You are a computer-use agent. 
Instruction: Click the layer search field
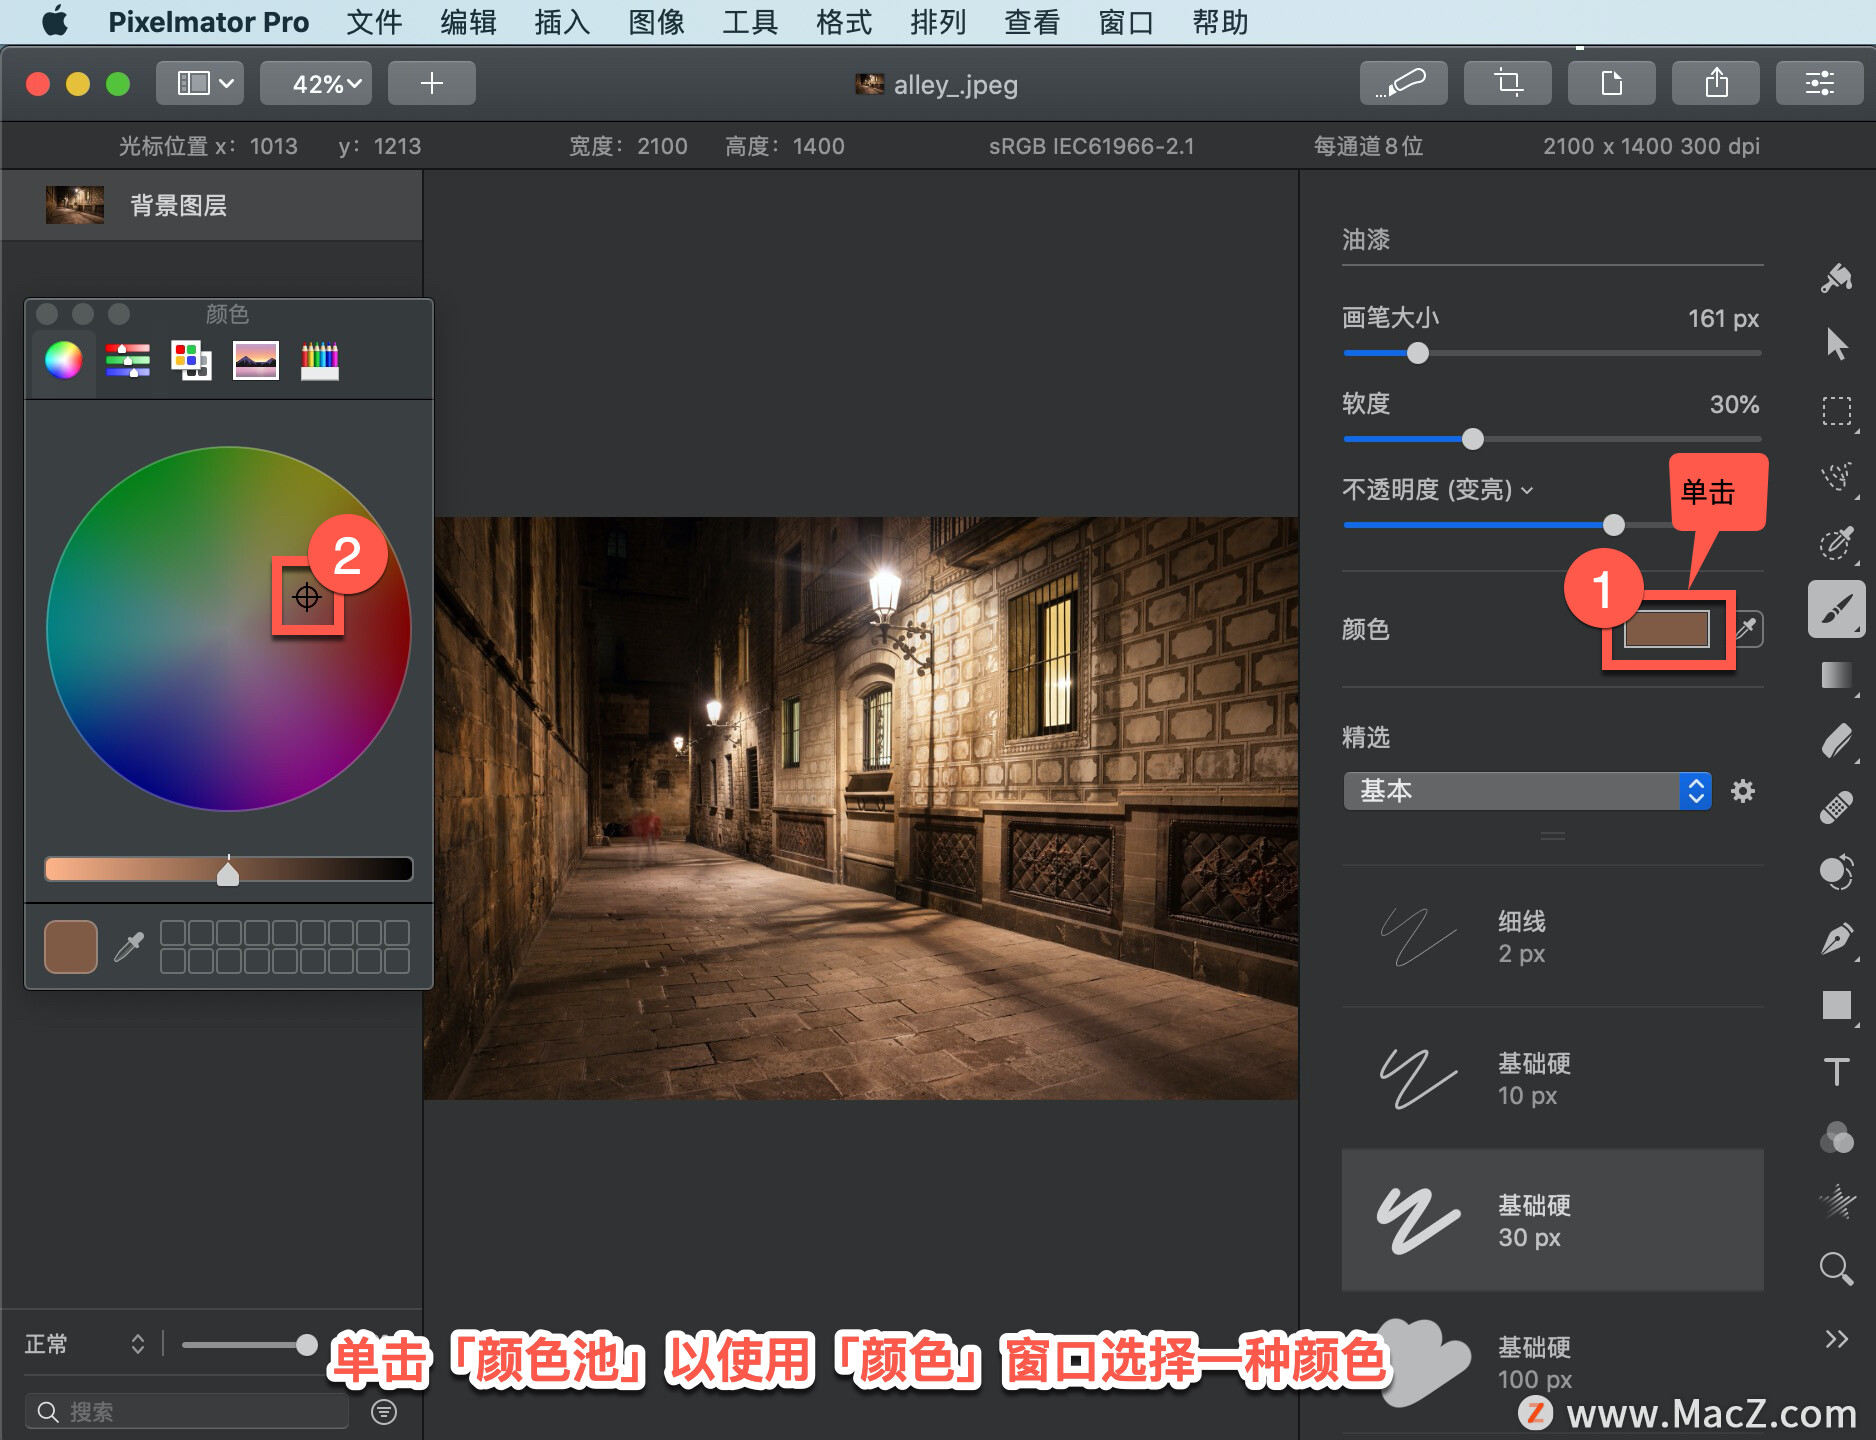pyautogui.click(x=187, y=1411)
